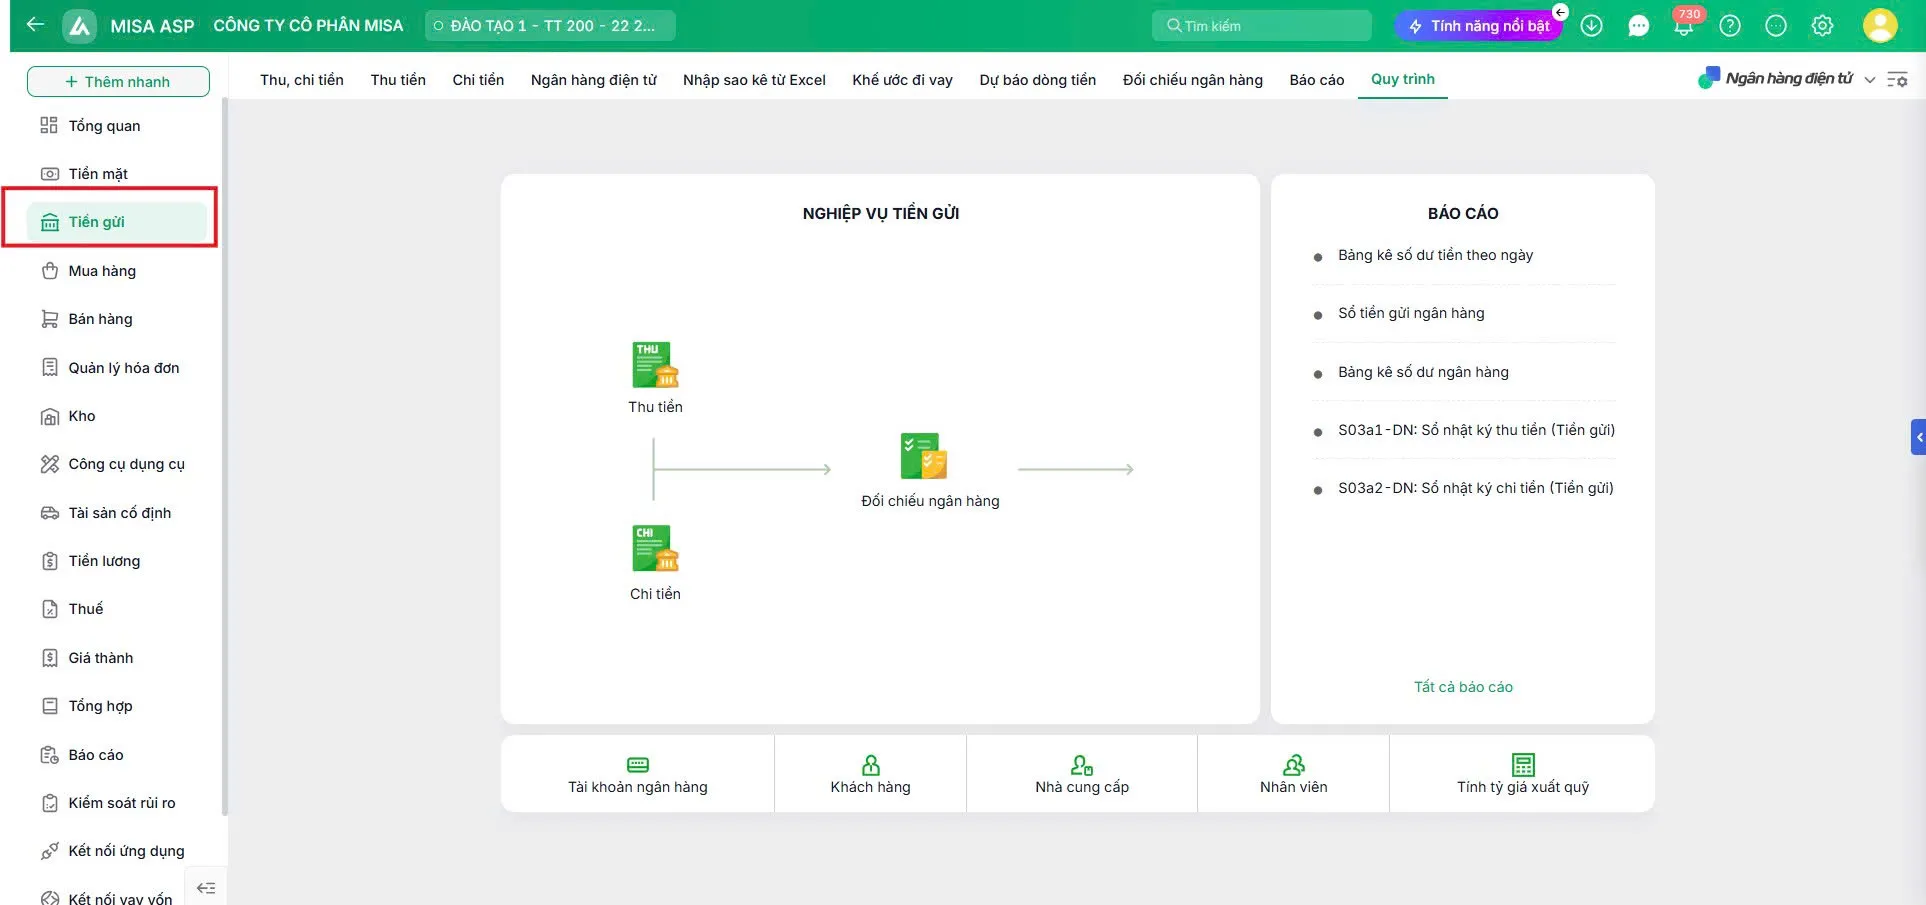The width and height of the screenshot is (1926, 905).
Task: Go back using the header arrow
Action: coord(35,25)
